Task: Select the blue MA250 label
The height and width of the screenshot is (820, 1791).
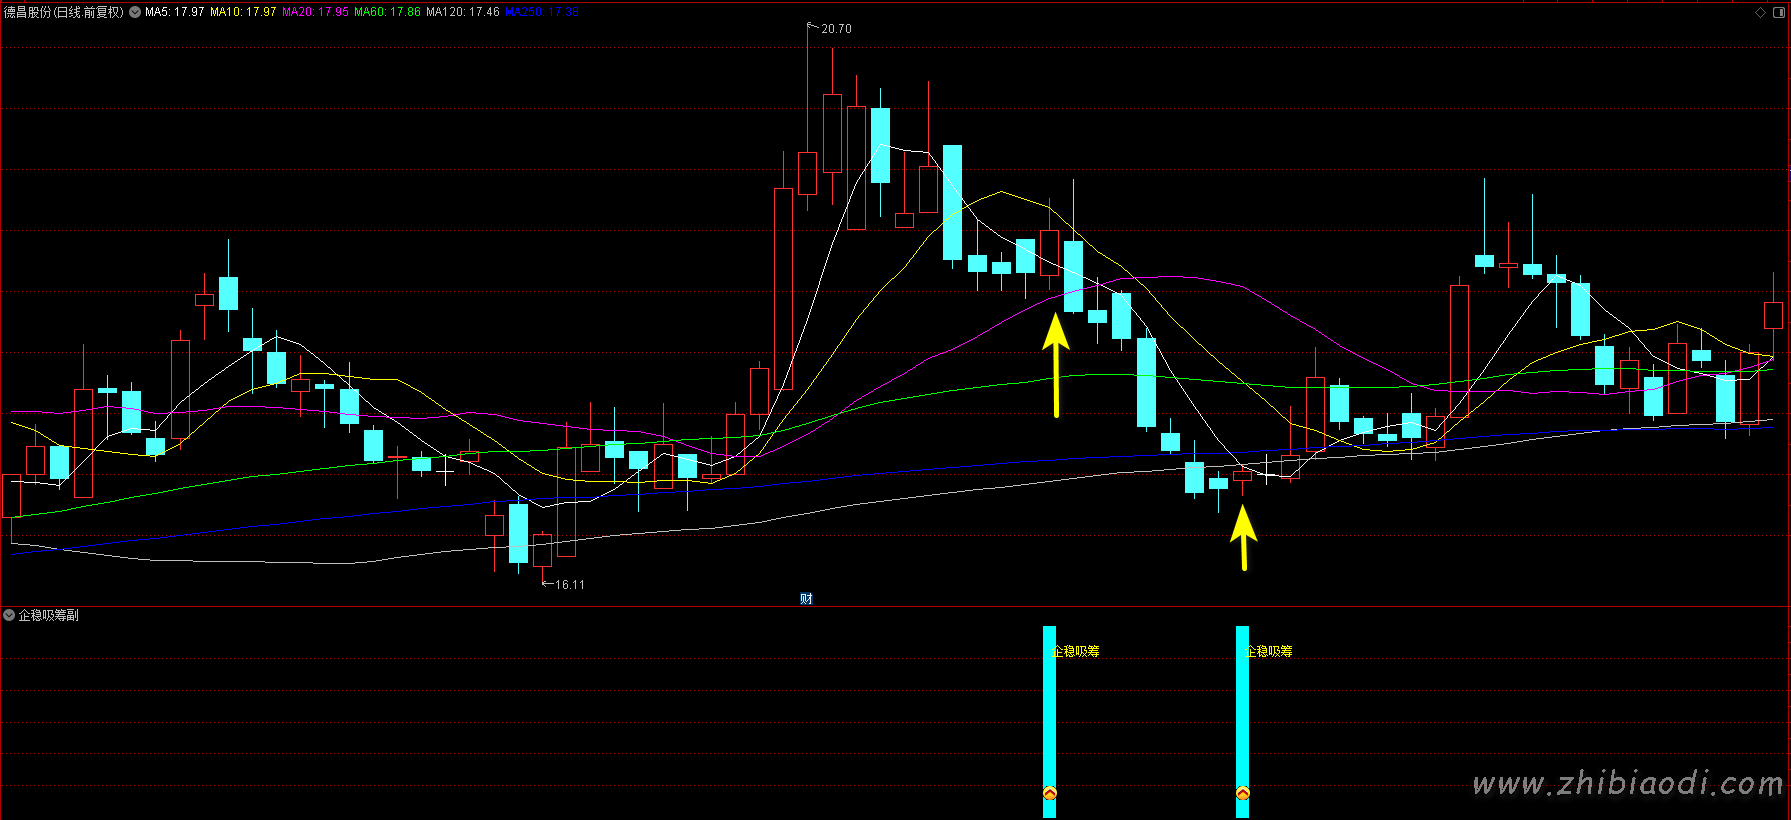Action: (541, 13)
